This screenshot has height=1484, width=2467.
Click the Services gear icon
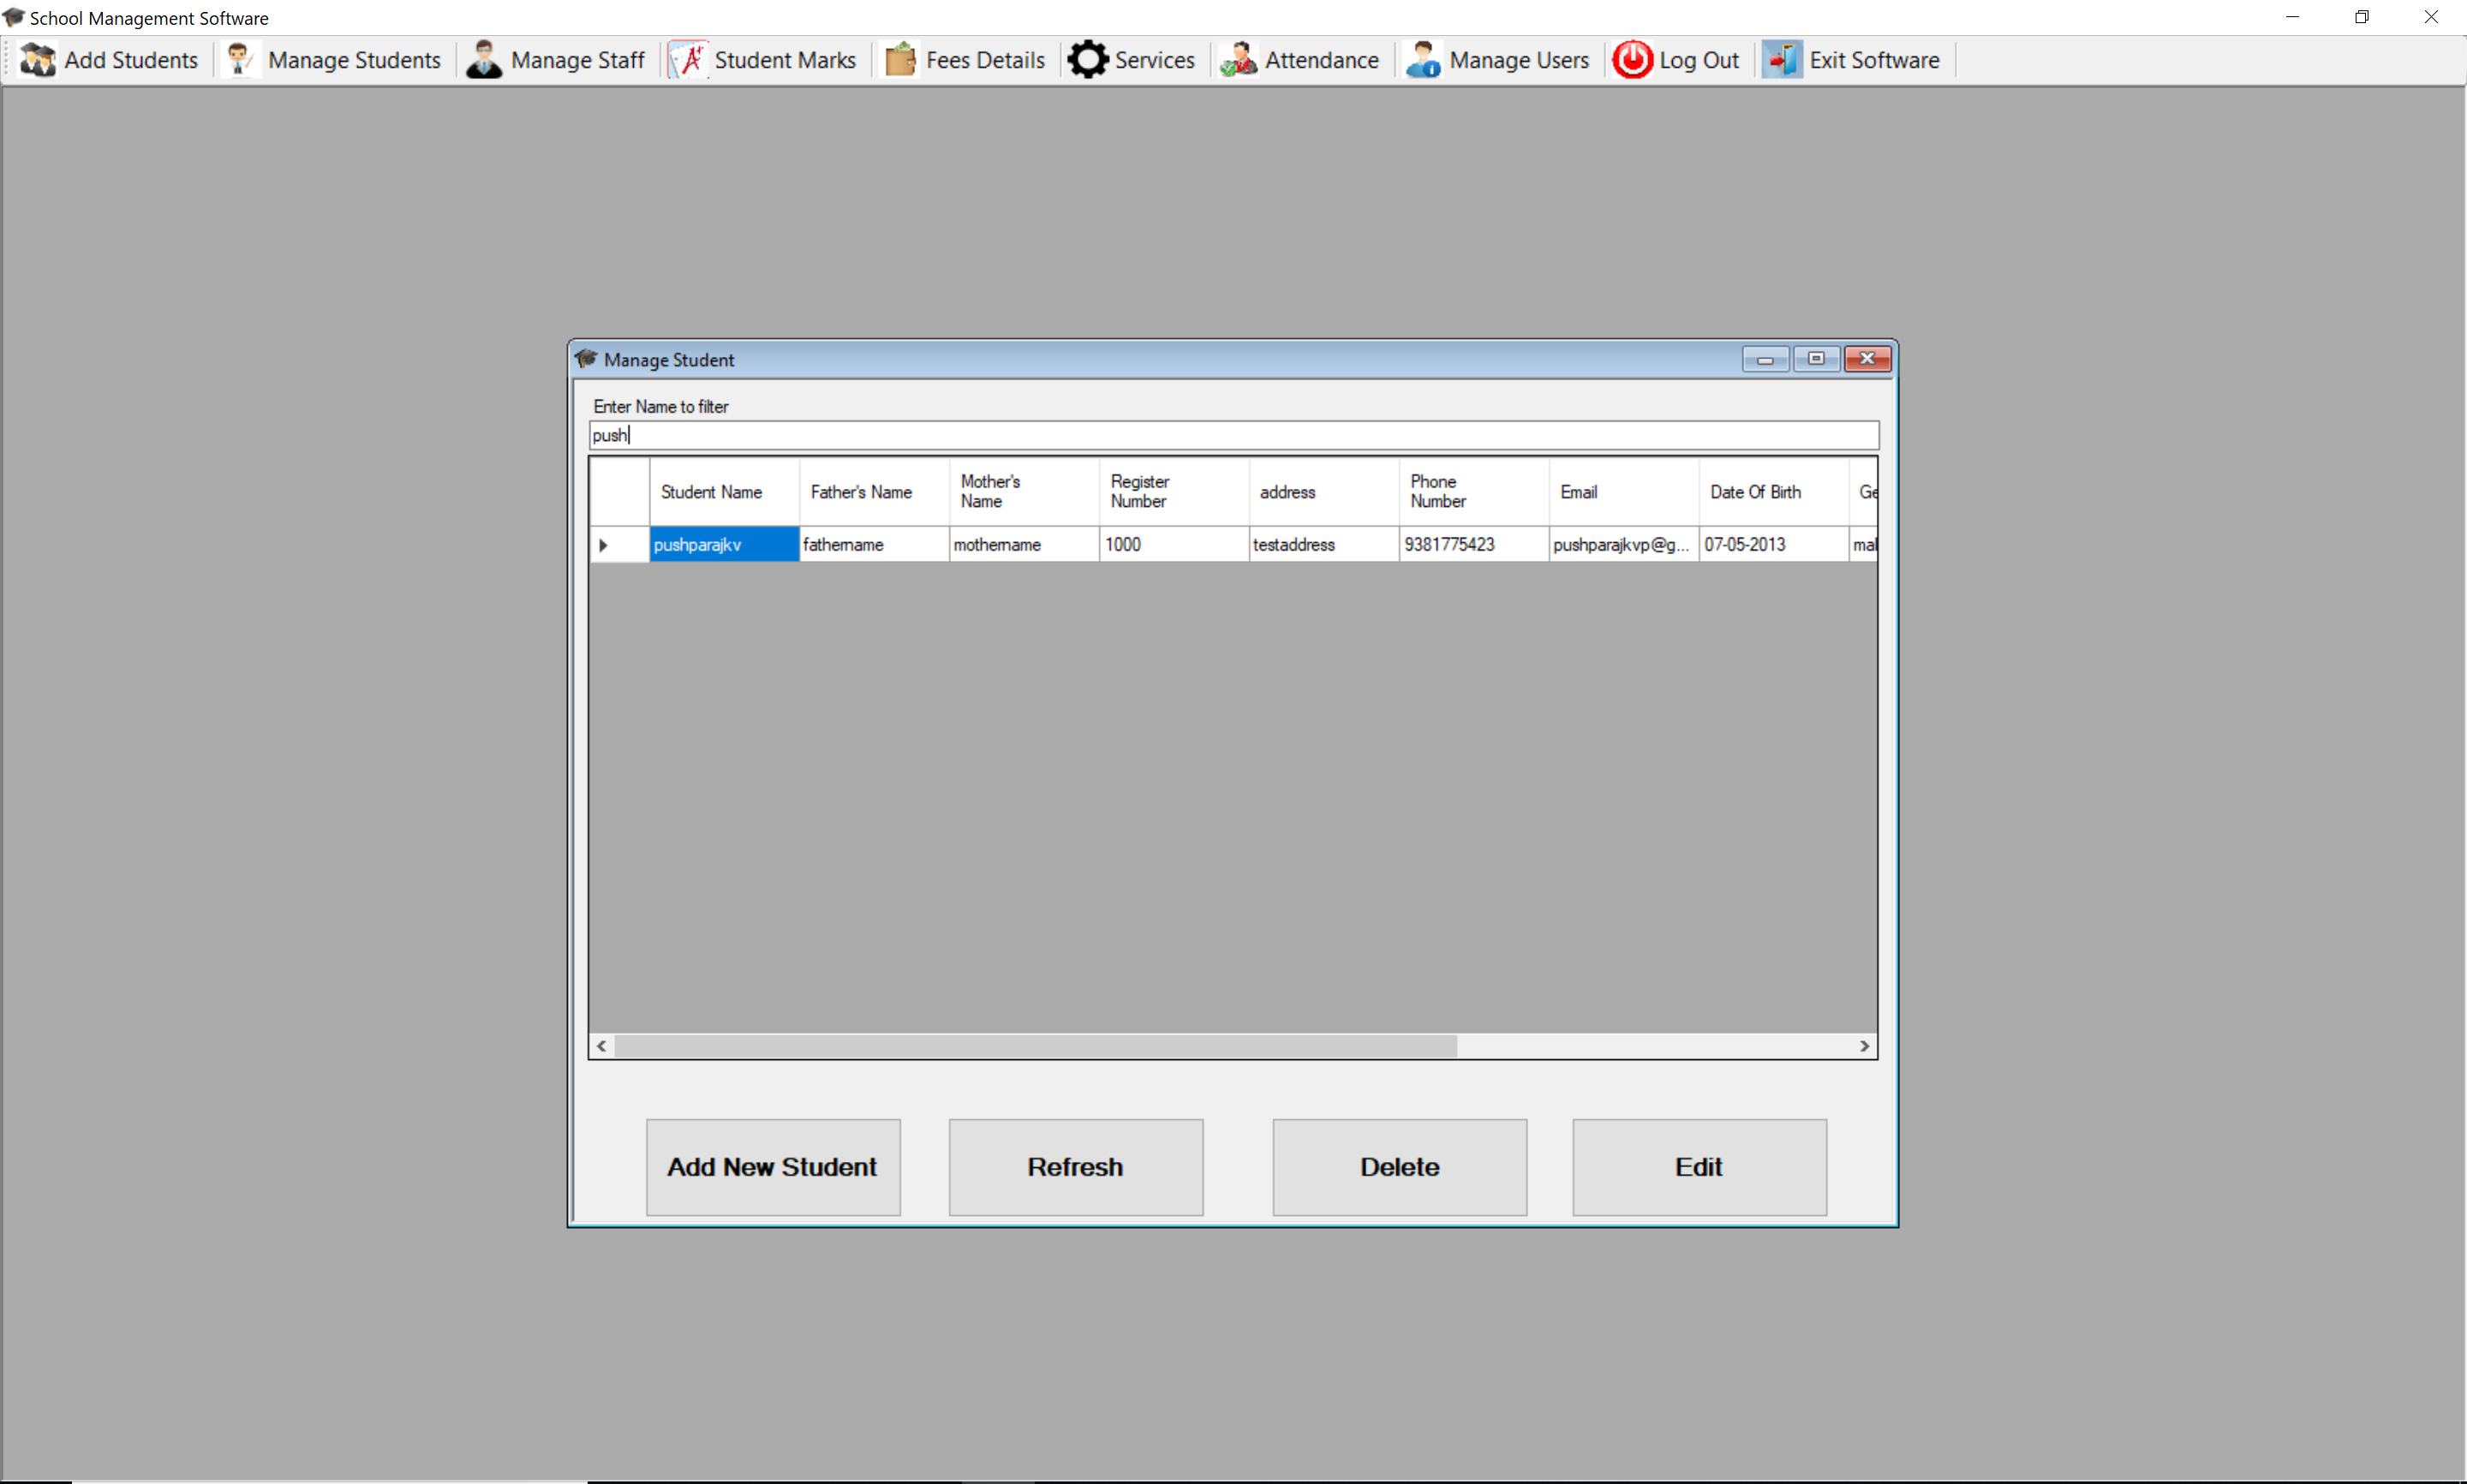click(1088, 60)
